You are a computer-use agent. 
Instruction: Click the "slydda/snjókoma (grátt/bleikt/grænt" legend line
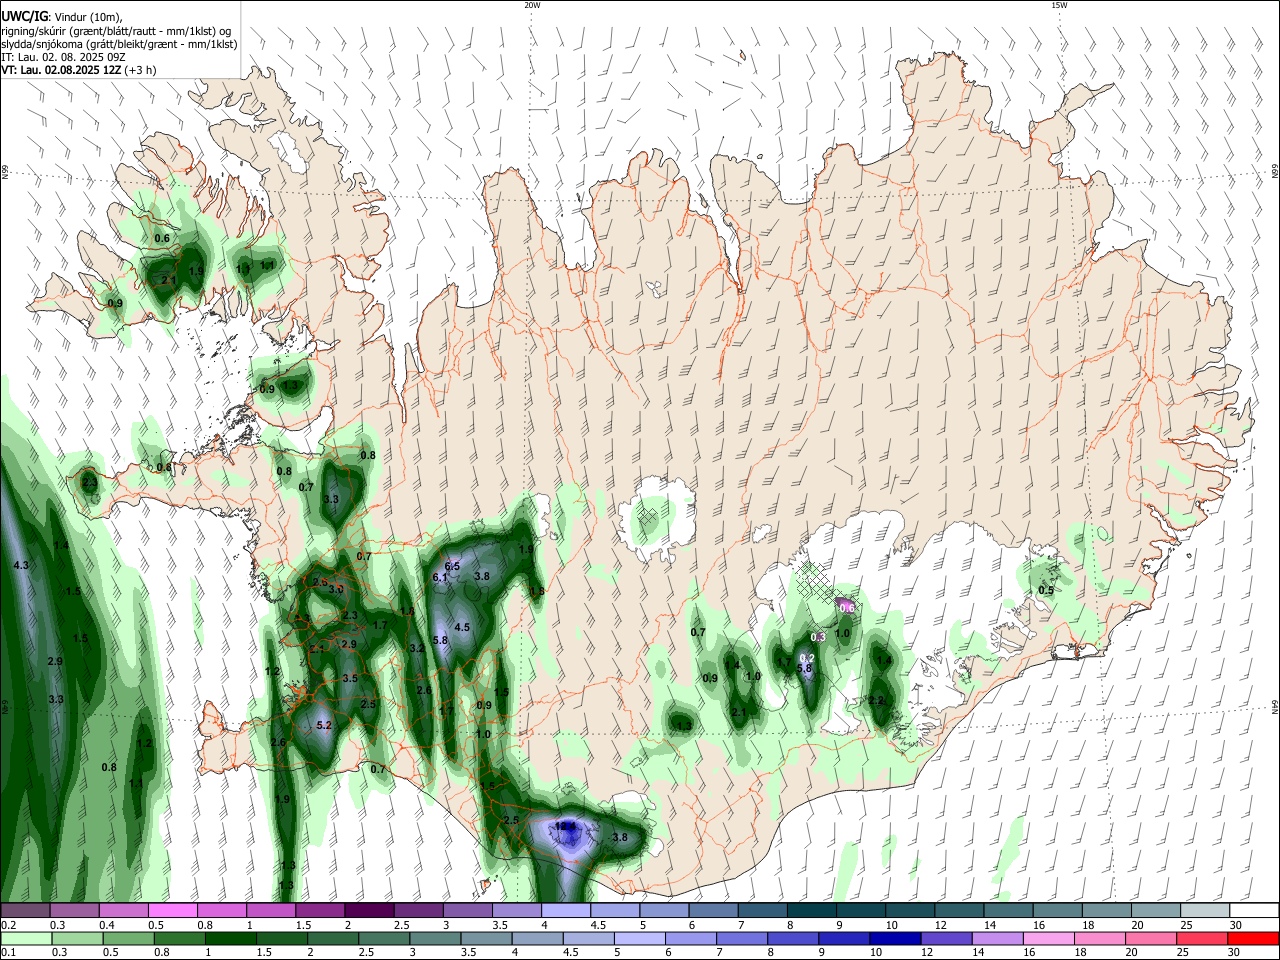coord(119,45)
